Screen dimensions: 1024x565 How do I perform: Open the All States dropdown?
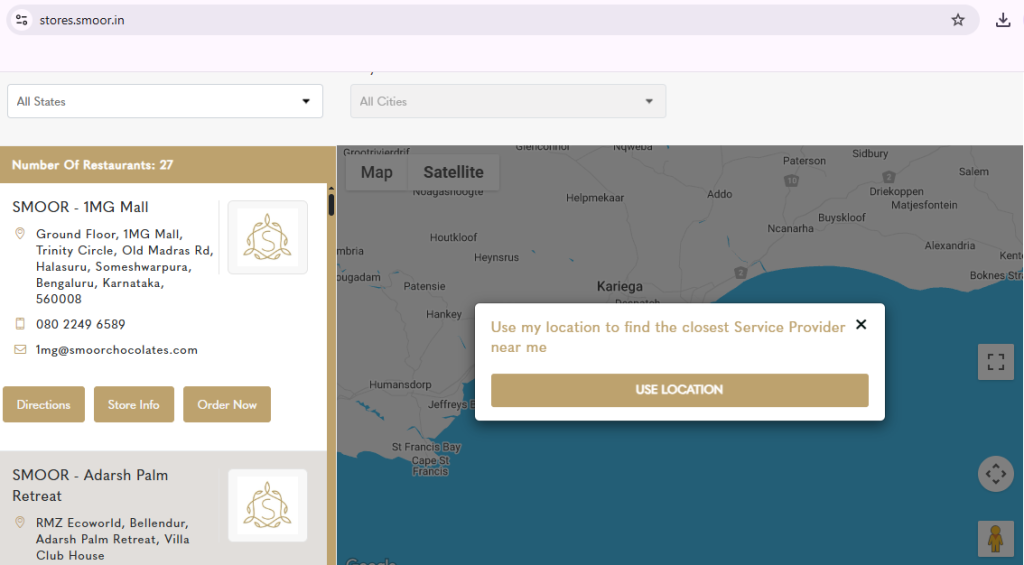[x=165, y=101]
